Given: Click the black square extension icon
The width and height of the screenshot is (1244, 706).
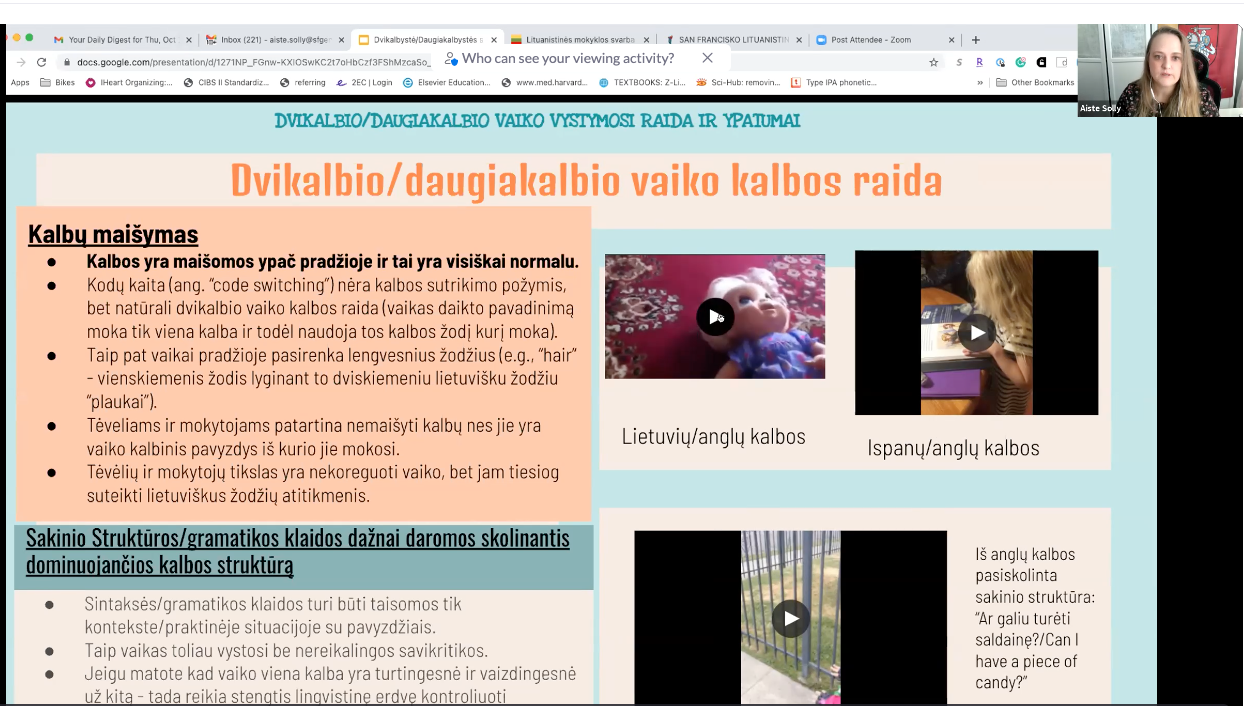Looking at the screenshot, I should click(1041, 62).
